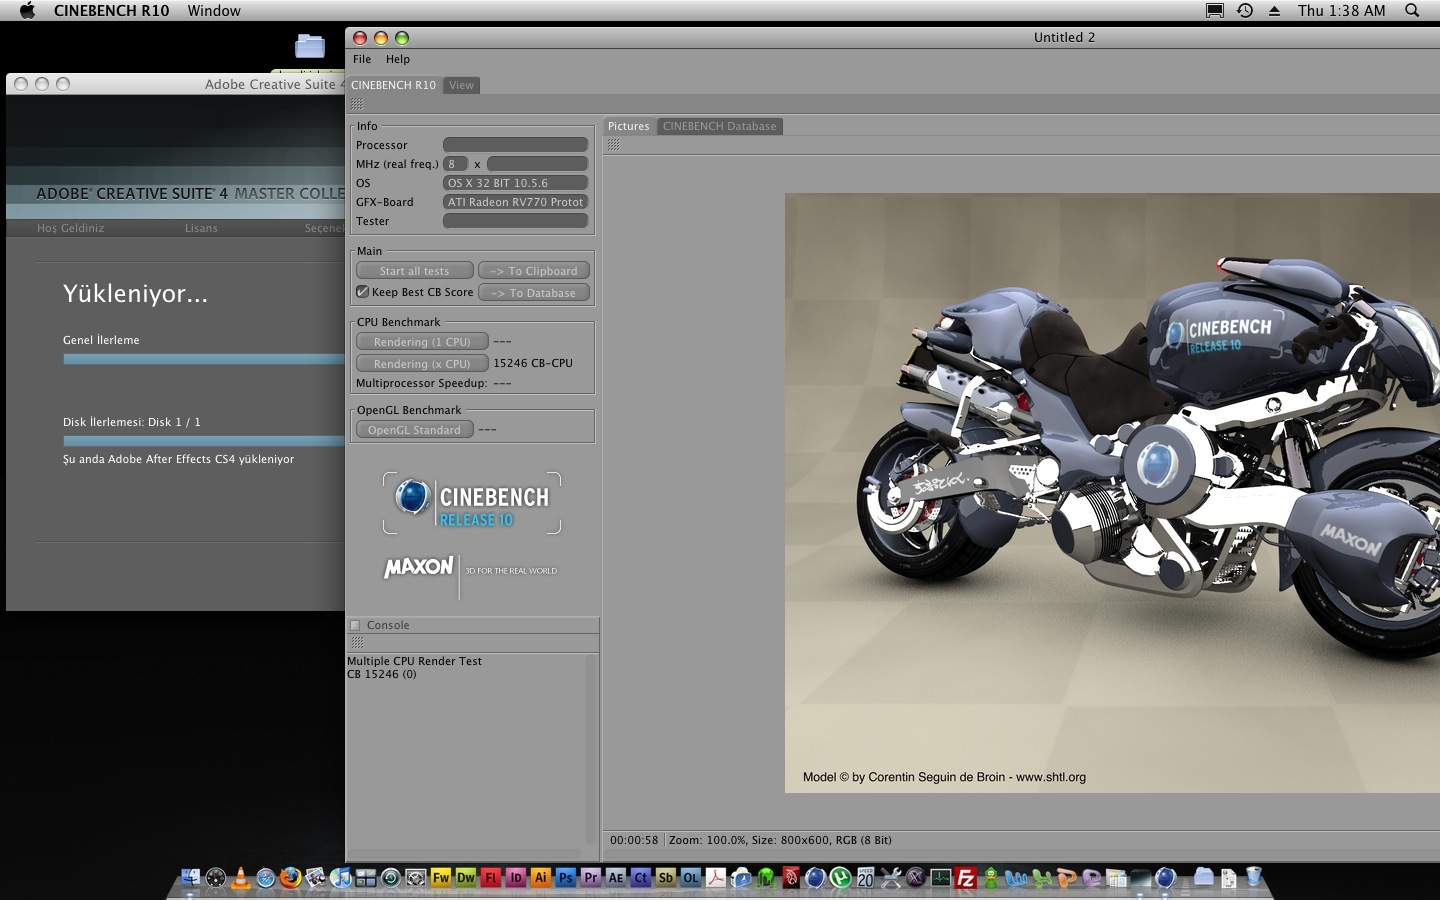Click the console output vertical scrollbar
This screenshot has height=900, width=1440.
tap(591, 750)
